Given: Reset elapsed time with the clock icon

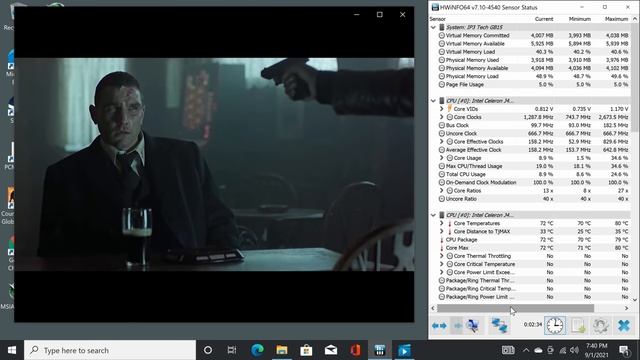Looking at the screenshot, I should point(555,326).
